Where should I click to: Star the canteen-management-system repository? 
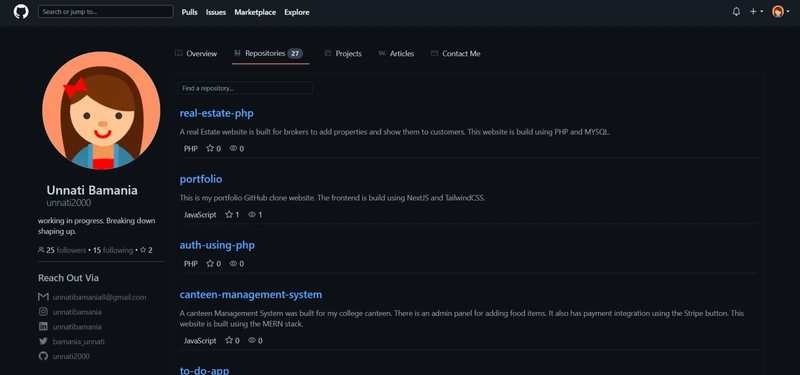tap(229, 340)
